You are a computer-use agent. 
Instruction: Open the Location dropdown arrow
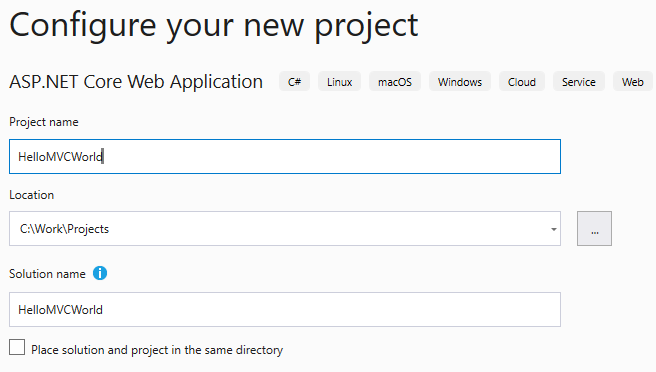pyautogui.click(x=554, y=229)
